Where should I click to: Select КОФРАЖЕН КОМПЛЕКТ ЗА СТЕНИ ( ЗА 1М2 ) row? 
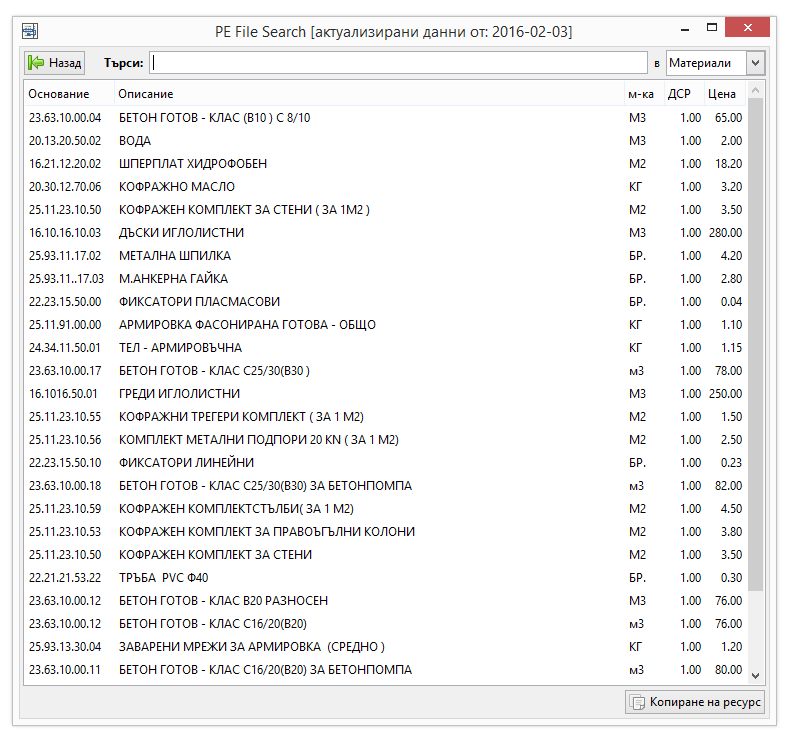click(x=385, y=210)
